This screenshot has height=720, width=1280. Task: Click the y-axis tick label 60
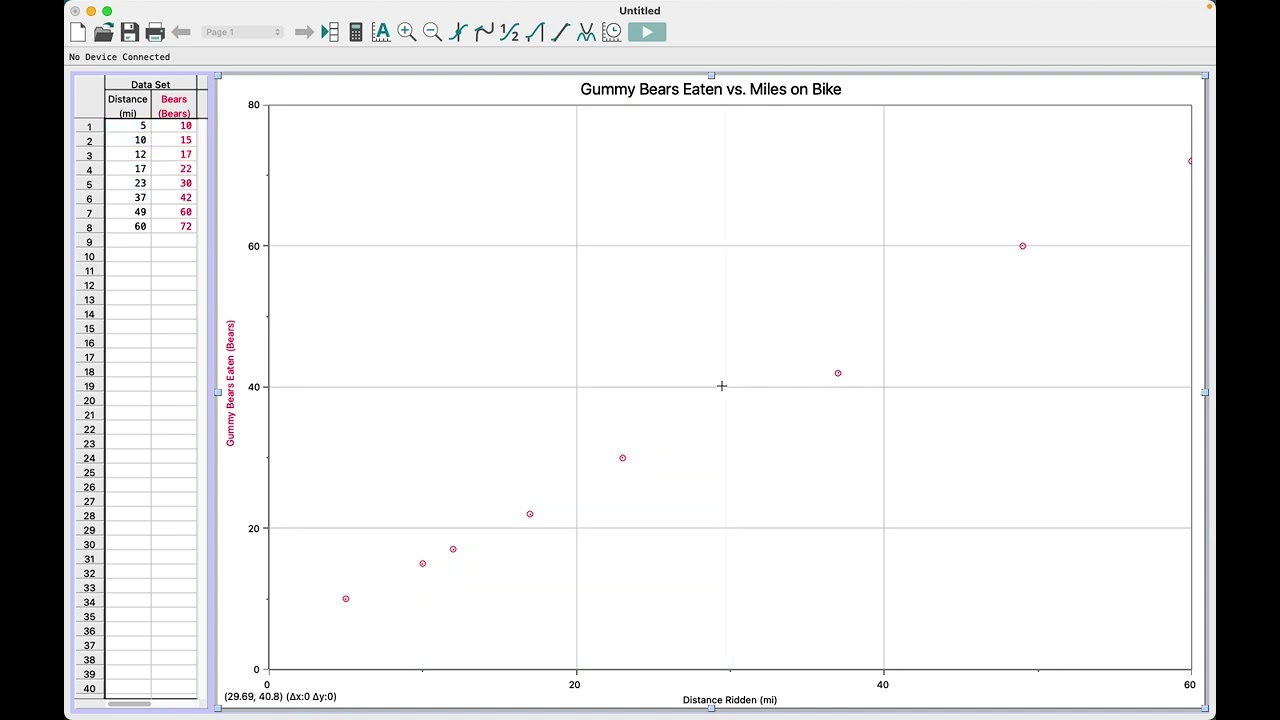pyautogui.click(x=254, y=246)
